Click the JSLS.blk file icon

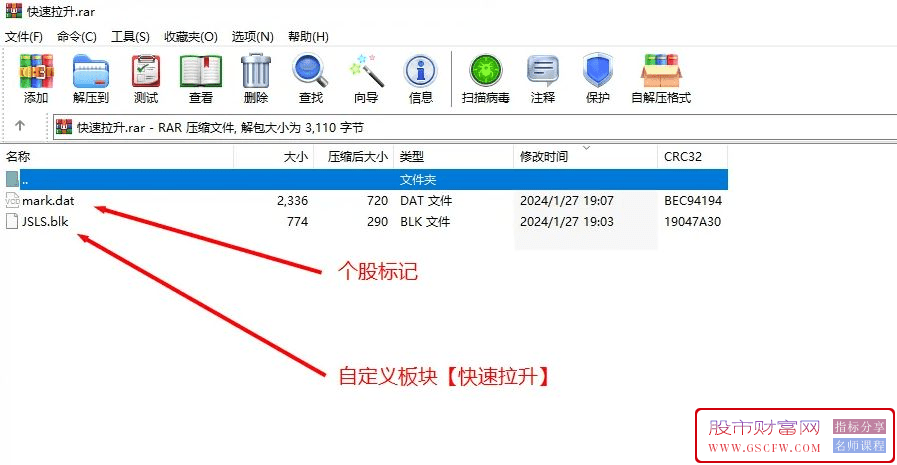[x=12, y=221]
